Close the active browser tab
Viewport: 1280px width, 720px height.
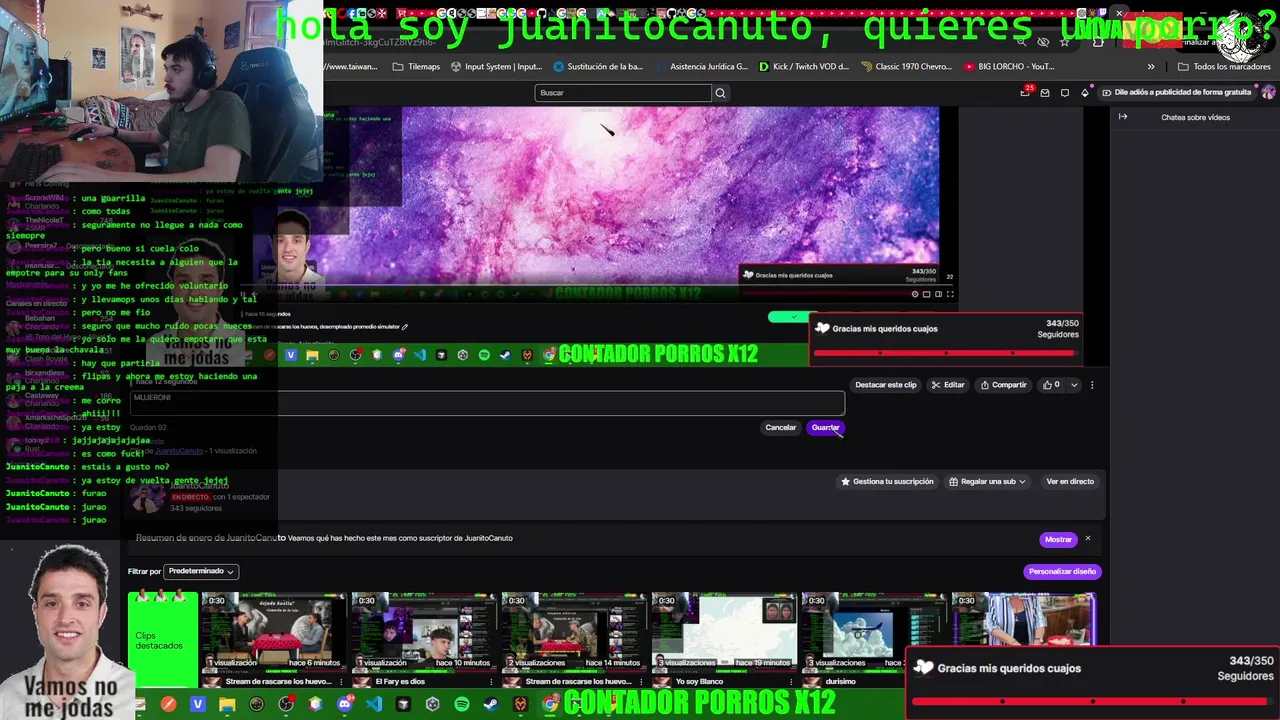1119,13
